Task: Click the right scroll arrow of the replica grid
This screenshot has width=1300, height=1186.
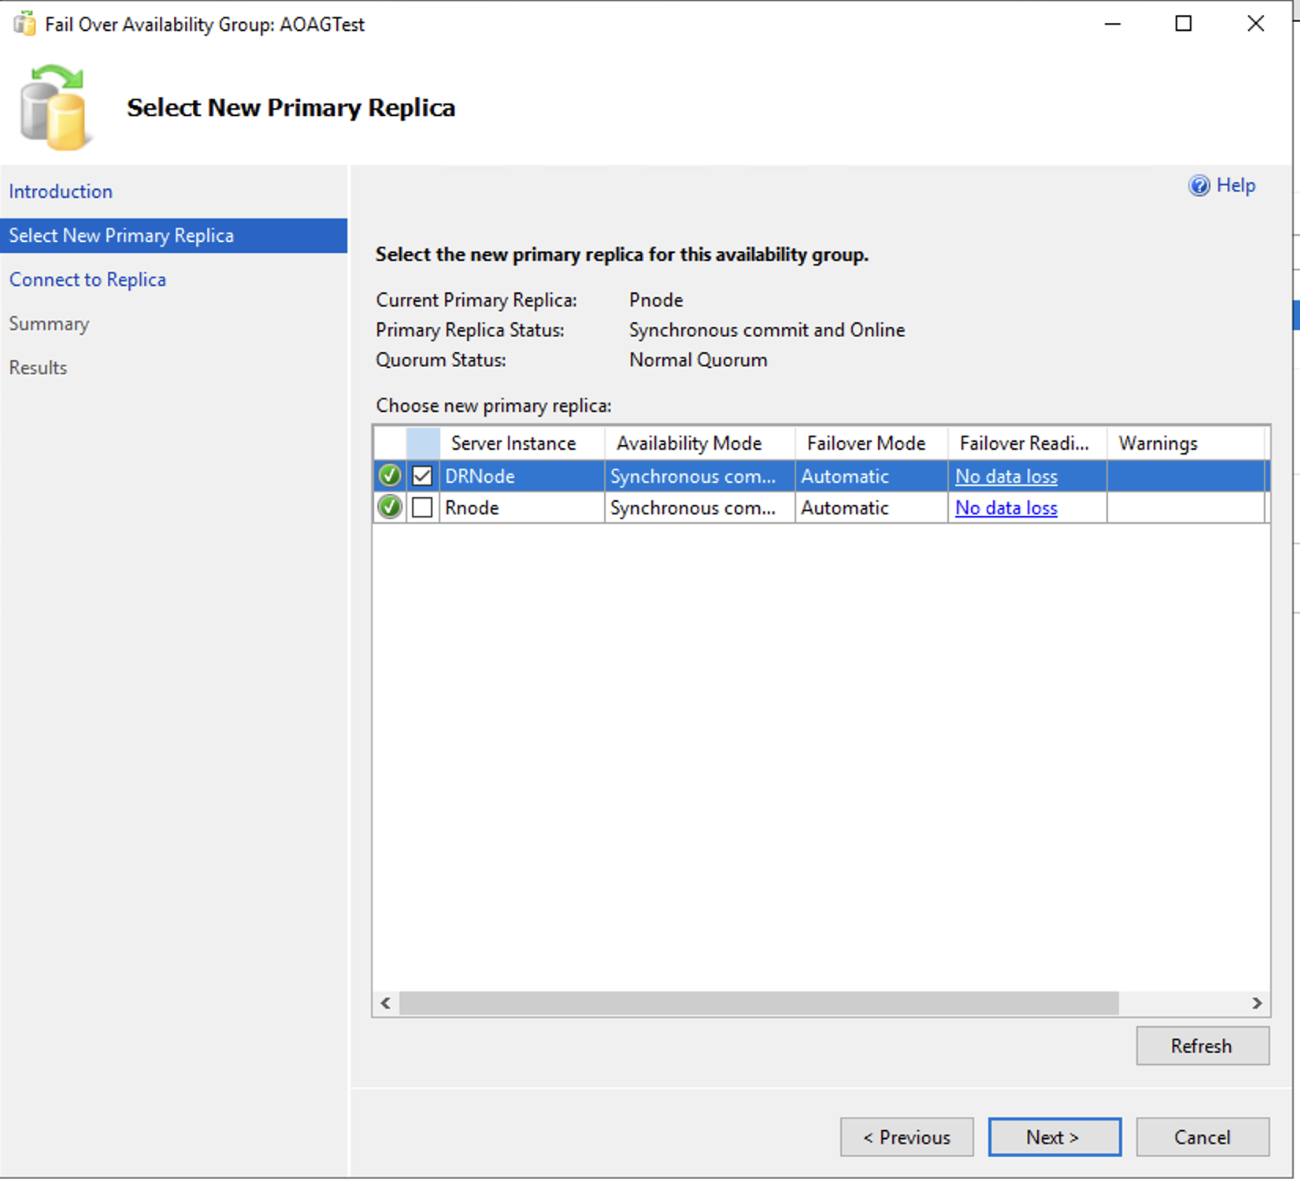Action: tap(1258, 1003)
